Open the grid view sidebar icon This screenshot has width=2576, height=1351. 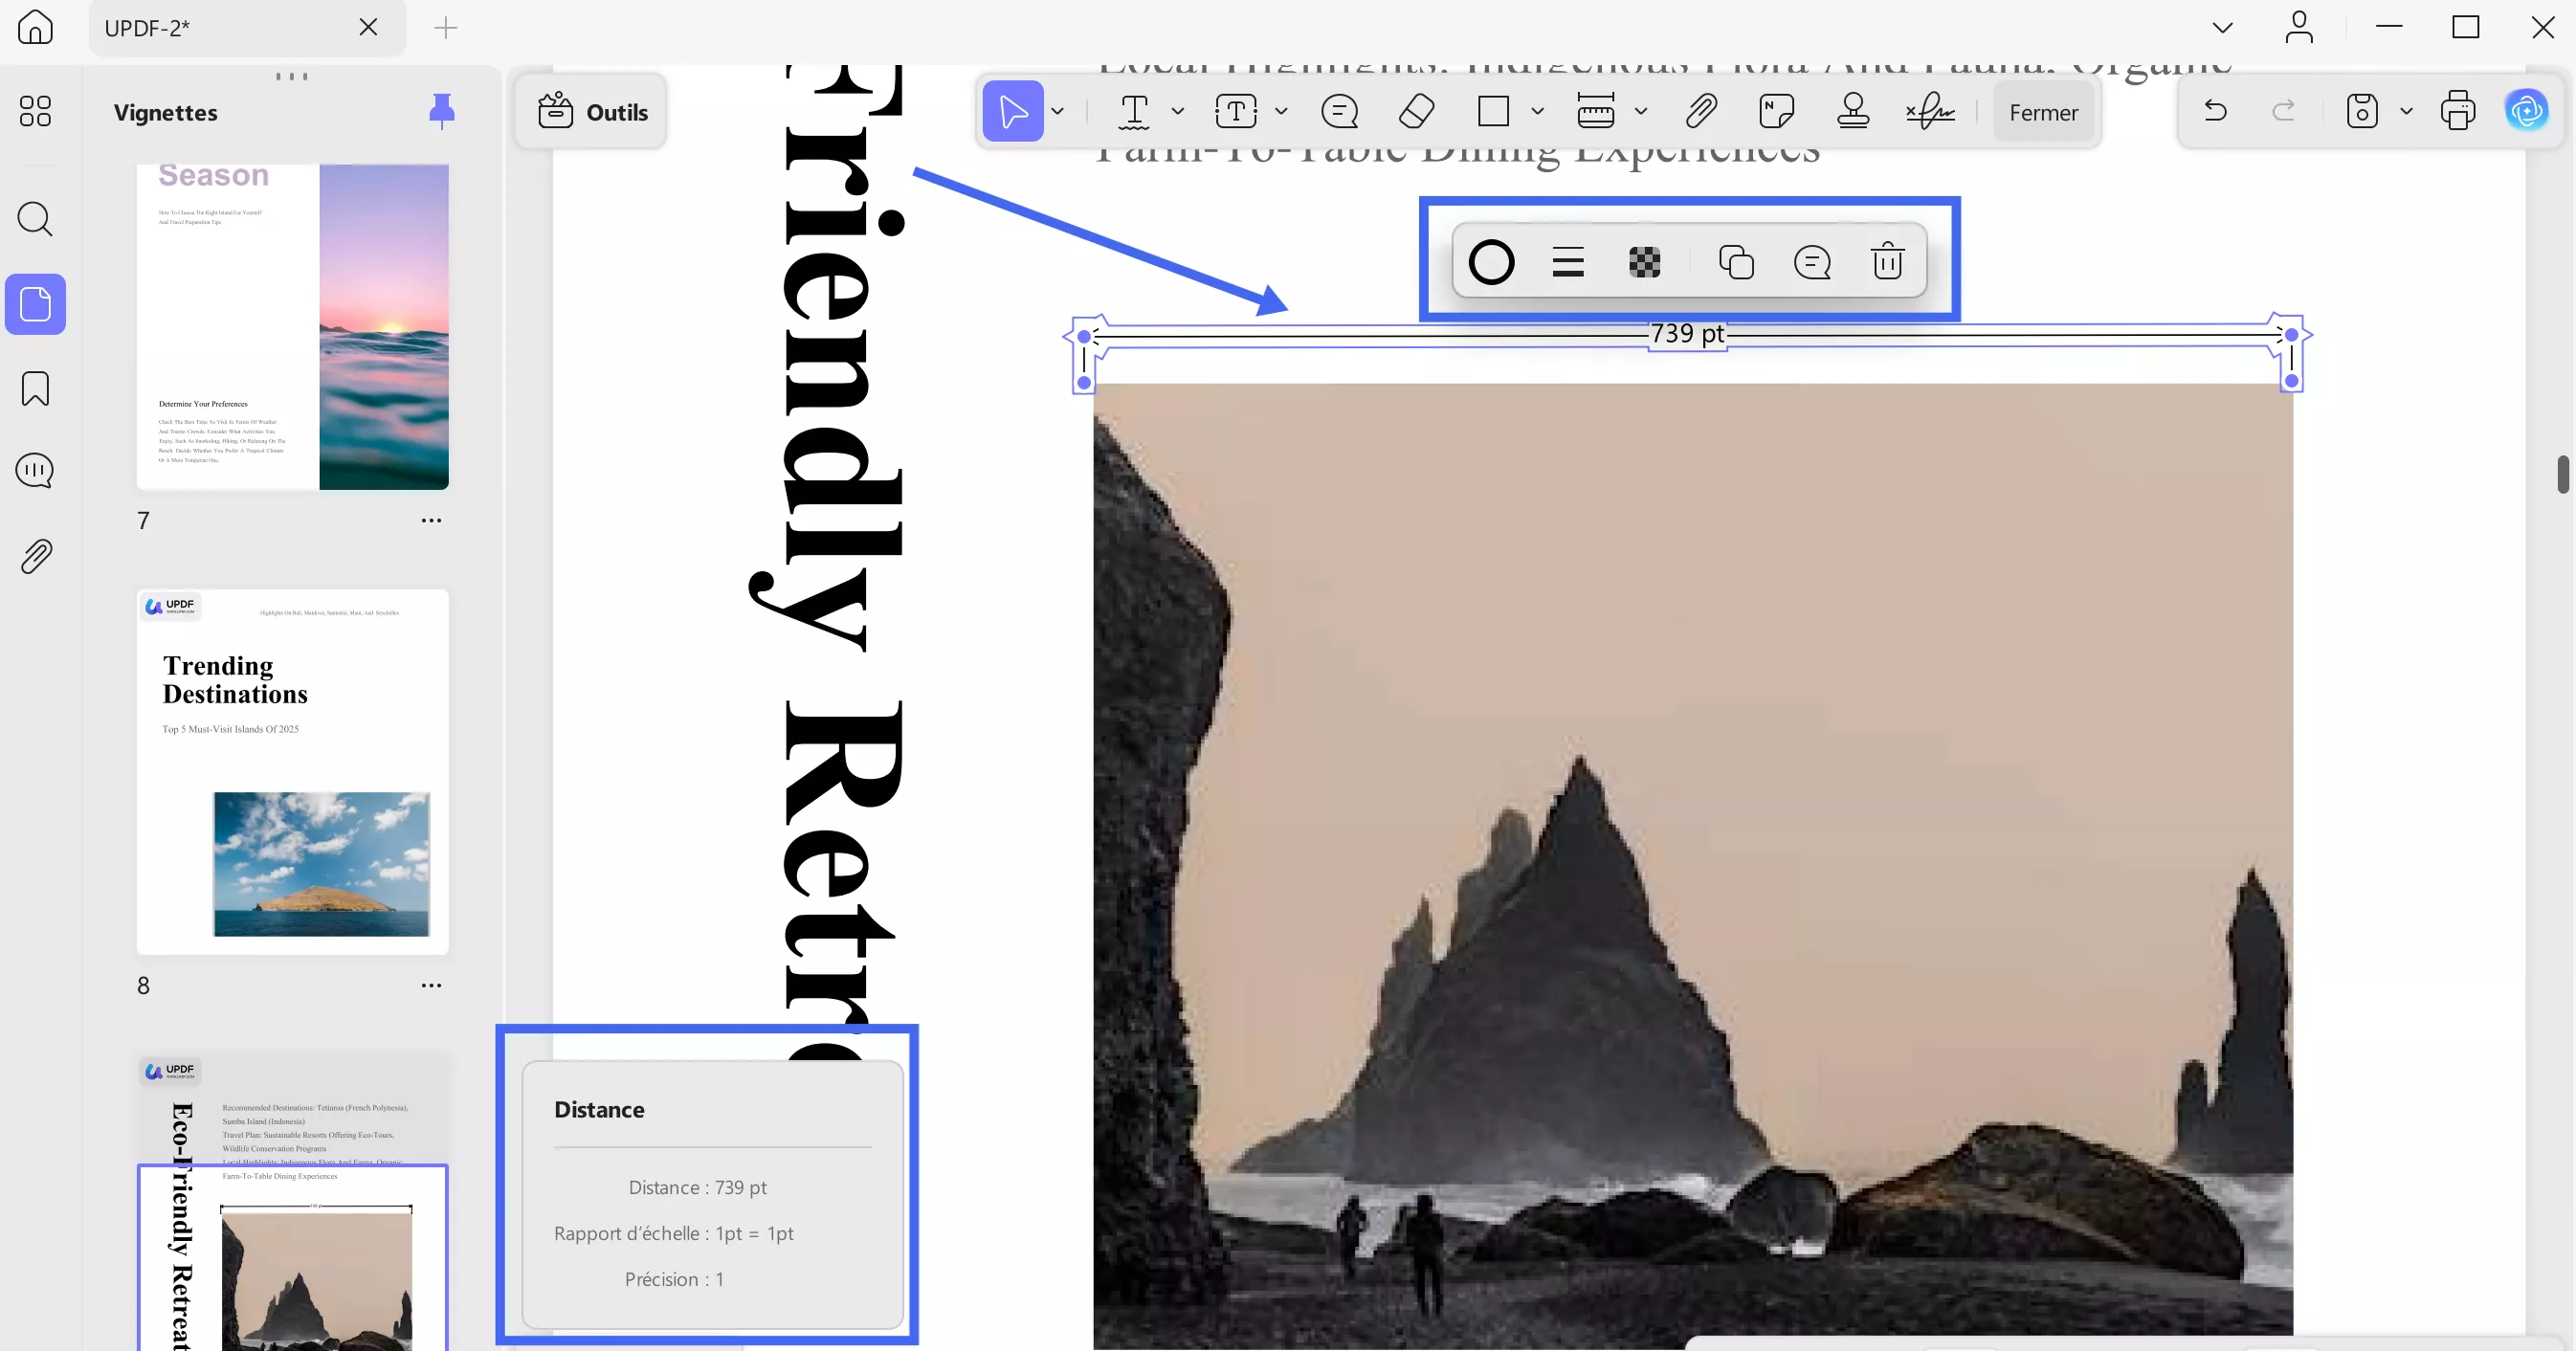pos(35,111)
